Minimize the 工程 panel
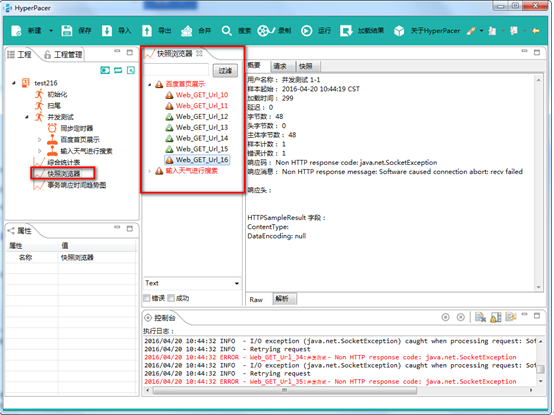Image resolution: width=554 pixels, height=415 pixels. pyautogui.click(x=117, y=52)
